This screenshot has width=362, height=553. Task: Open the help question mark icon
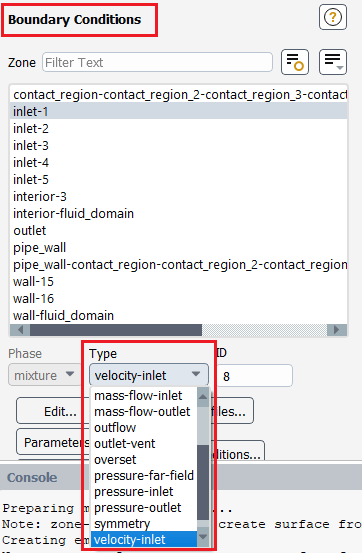point(333,17)
